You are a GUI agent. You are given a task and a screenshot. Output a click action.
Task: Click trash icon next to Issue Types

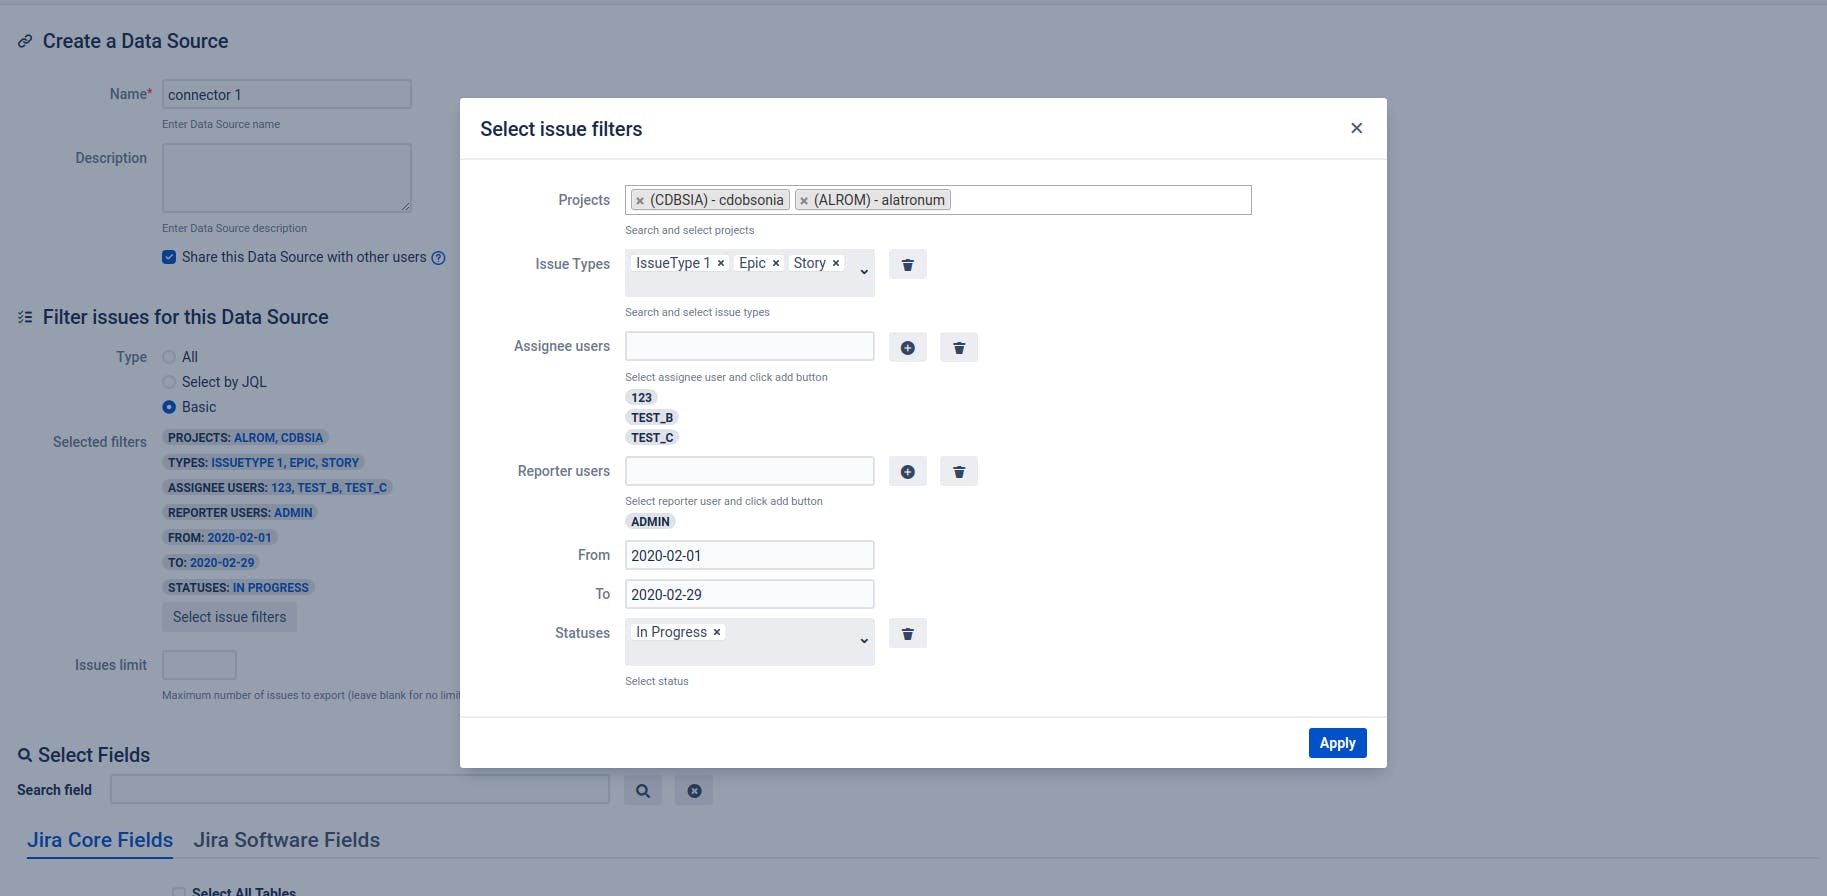point(908,265)
